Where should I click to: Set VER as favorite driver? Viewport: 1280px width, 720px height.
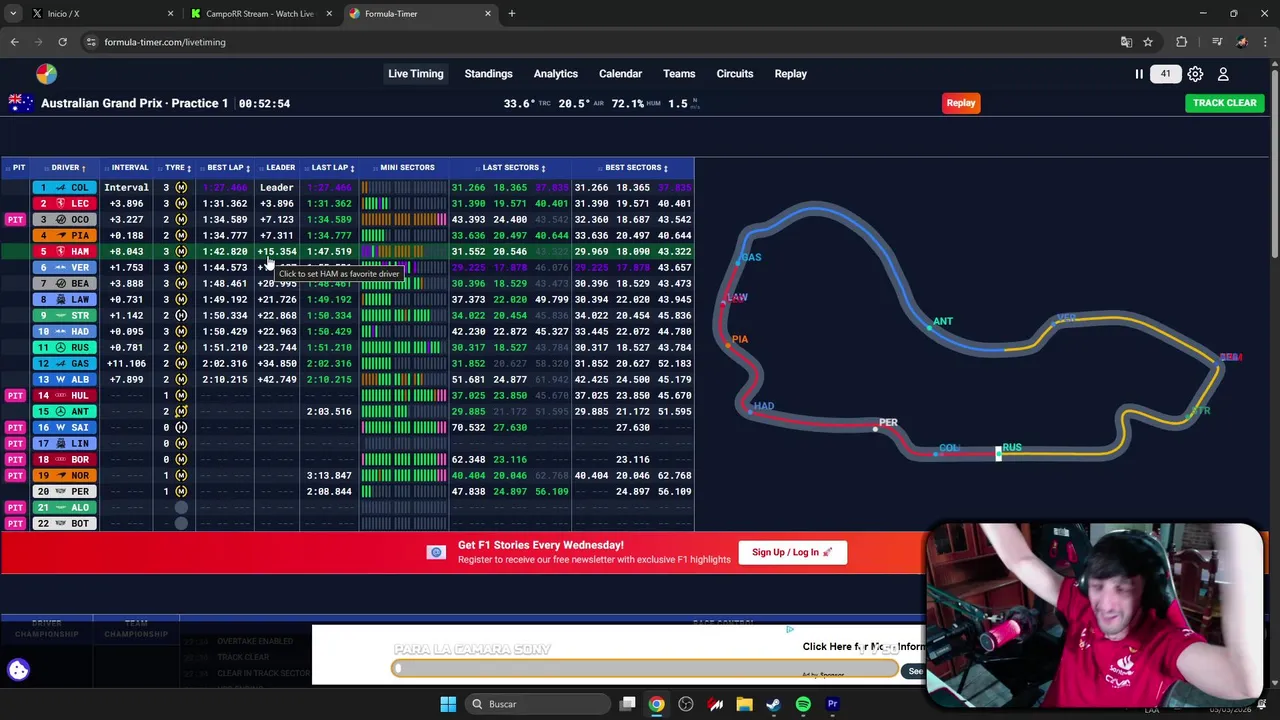tap(65, 267)
